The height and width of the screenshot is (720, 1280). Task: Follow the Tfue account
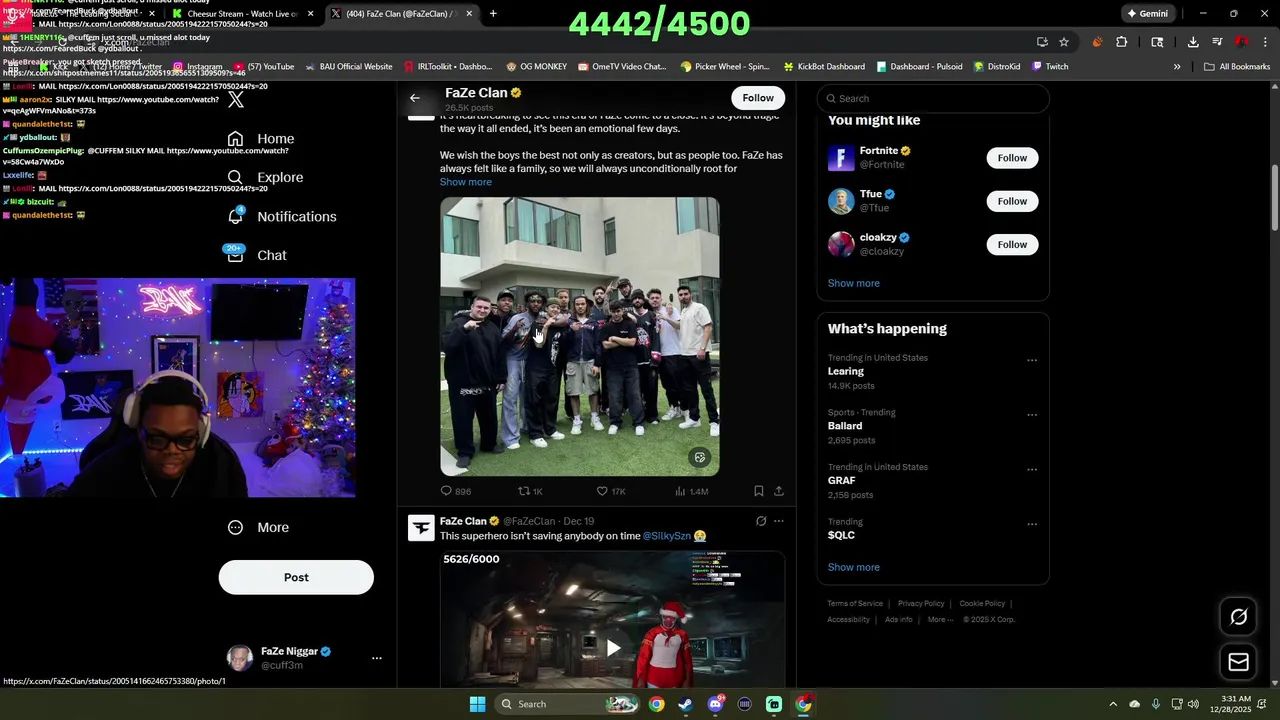(1012, 201)
